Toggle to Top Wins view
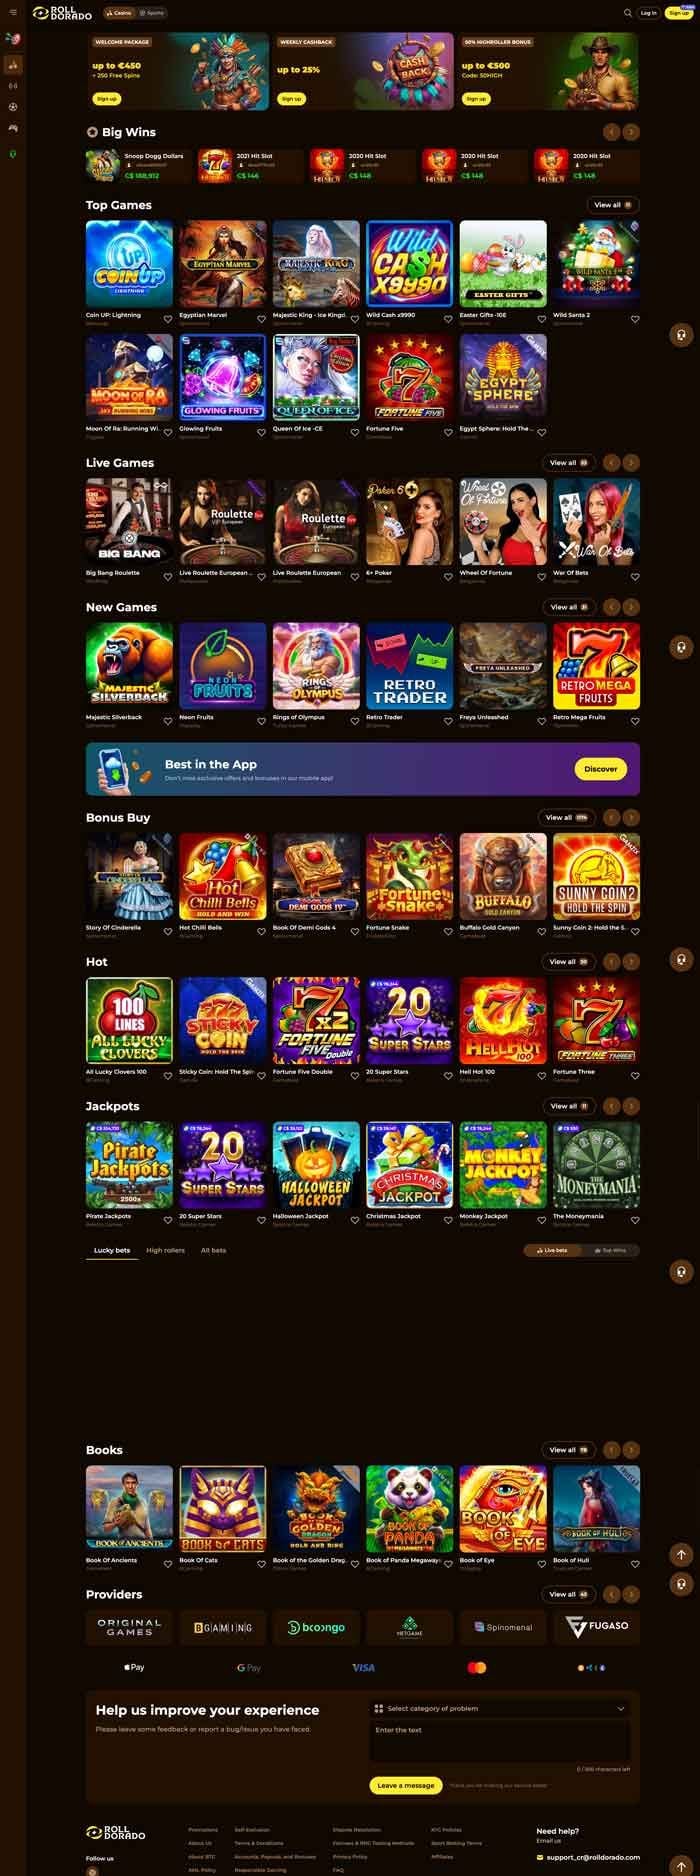Image resolution: width=700 pixels, height=1876 pixels. (611, 1250)
